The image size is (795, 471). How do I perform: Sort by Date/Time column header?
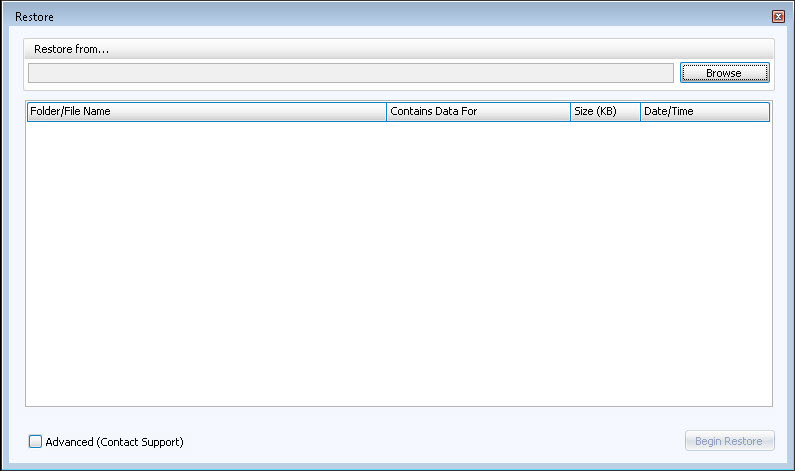click(704, 112)
